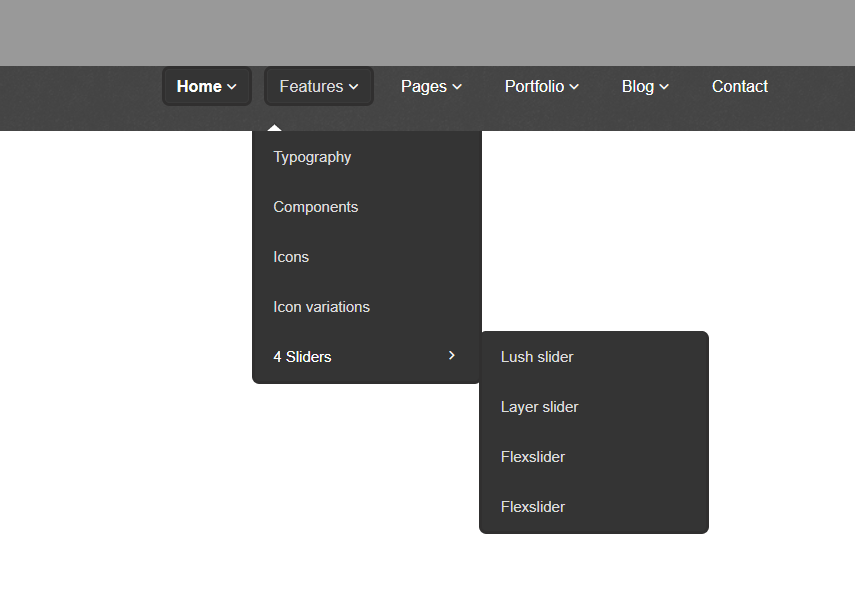Open the Blog dropdown chevron
This screenshot has height=601, width=855.
pyautogui.click(x=664, y=87)
